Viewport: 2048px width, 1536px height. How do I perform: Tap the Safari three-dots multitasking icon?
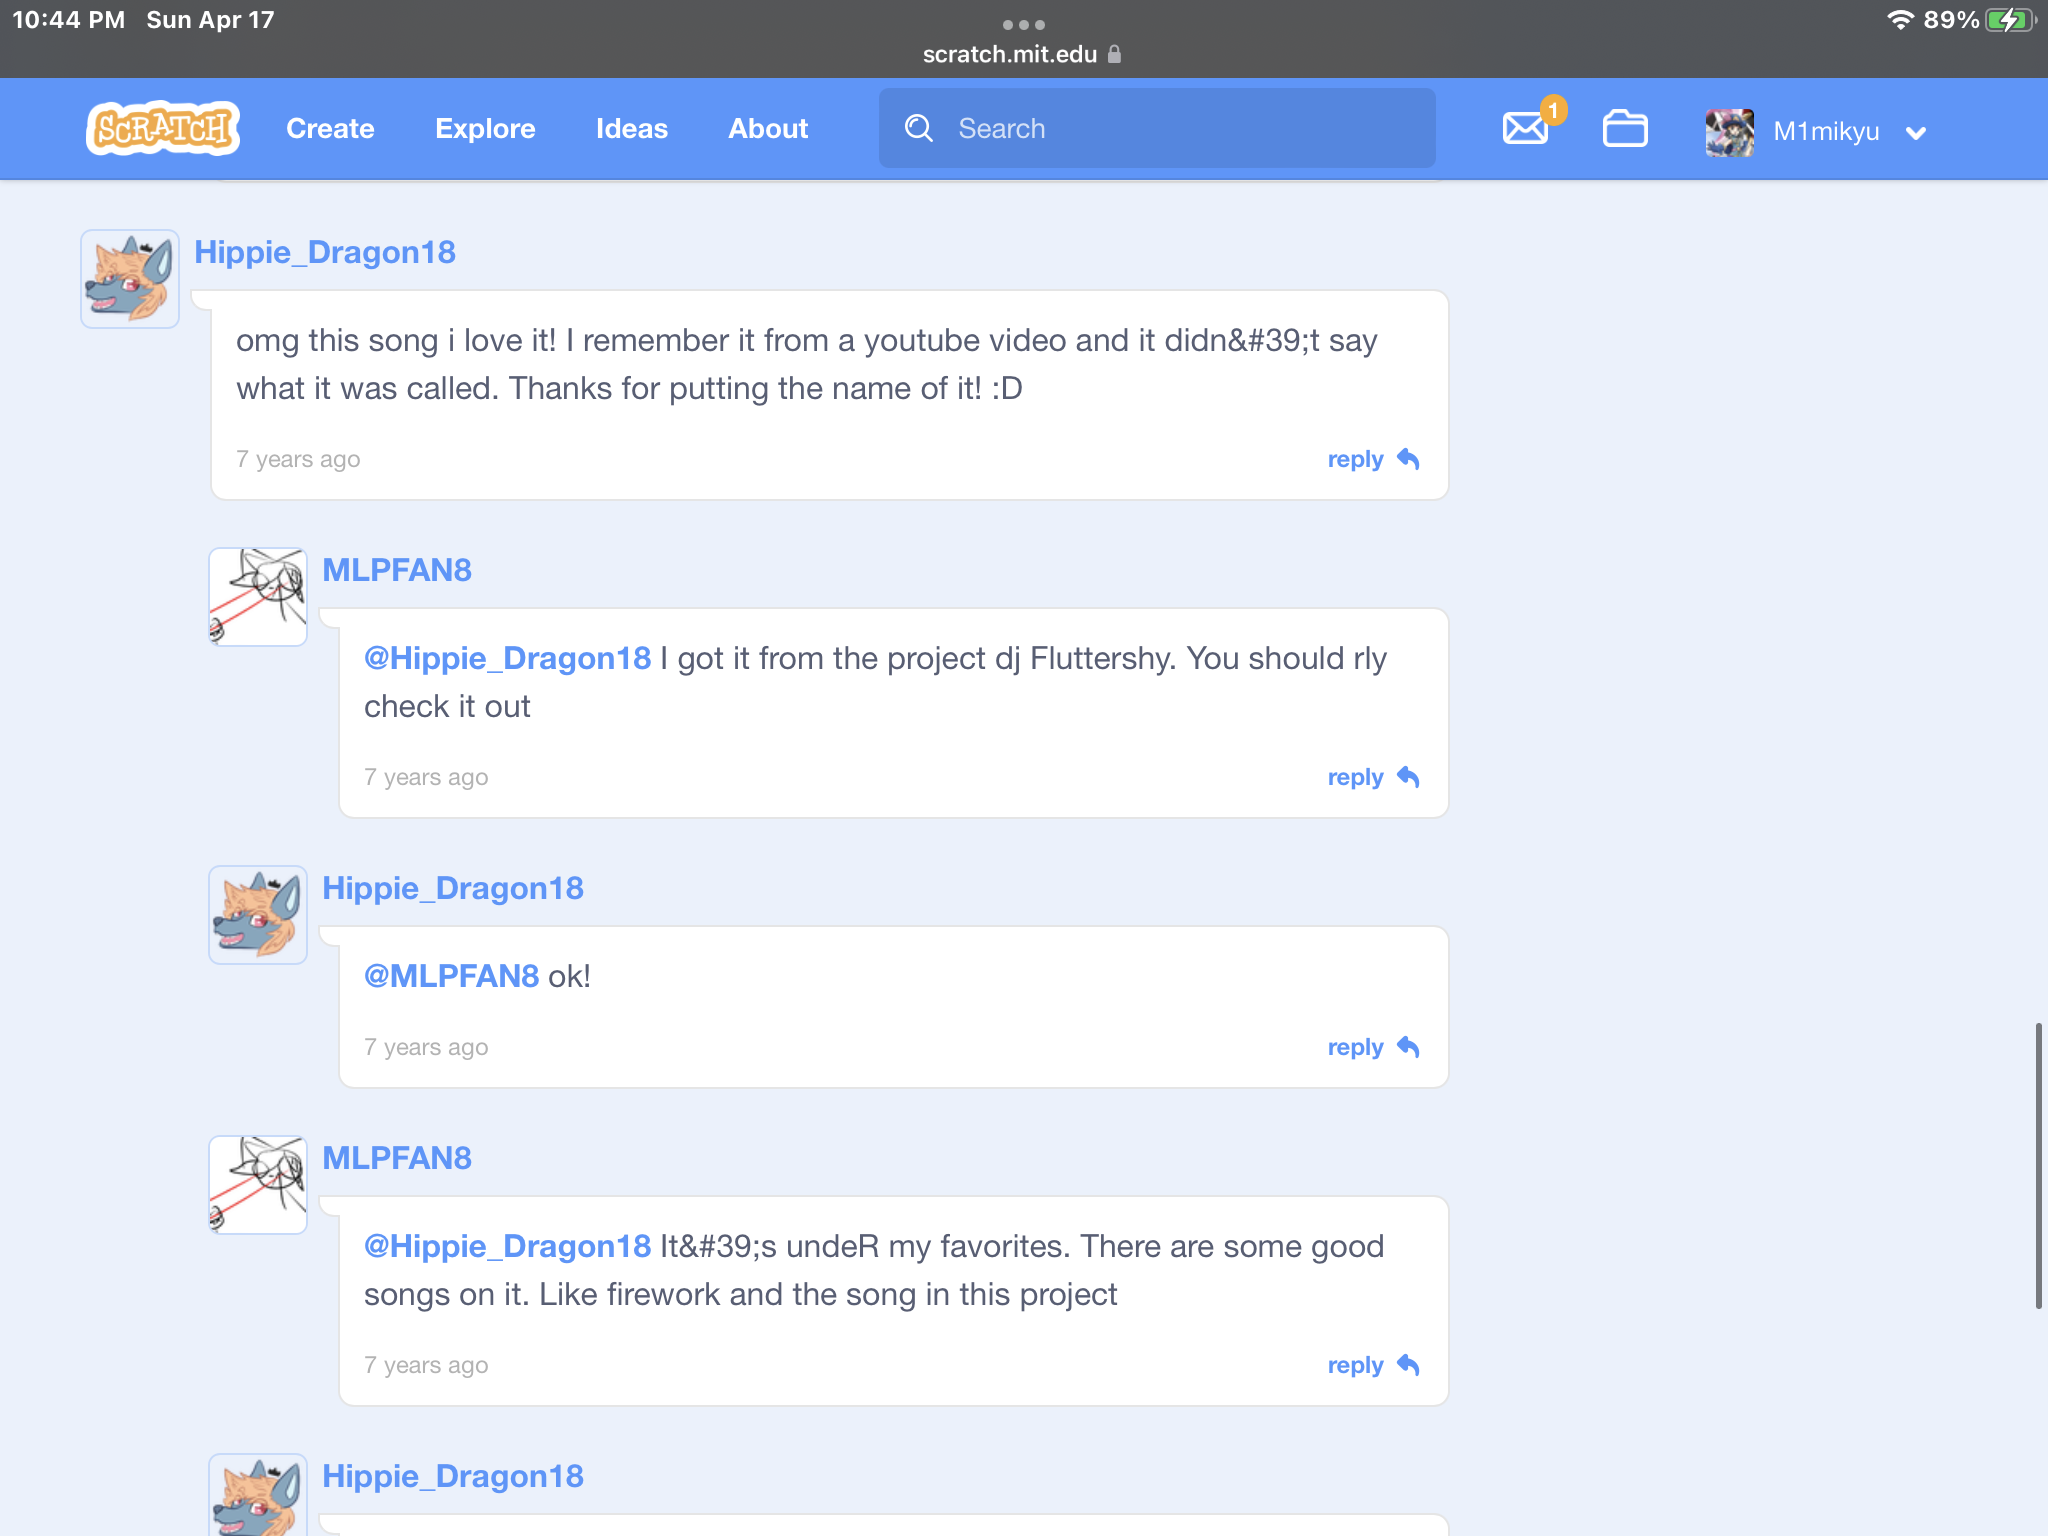1023,24
